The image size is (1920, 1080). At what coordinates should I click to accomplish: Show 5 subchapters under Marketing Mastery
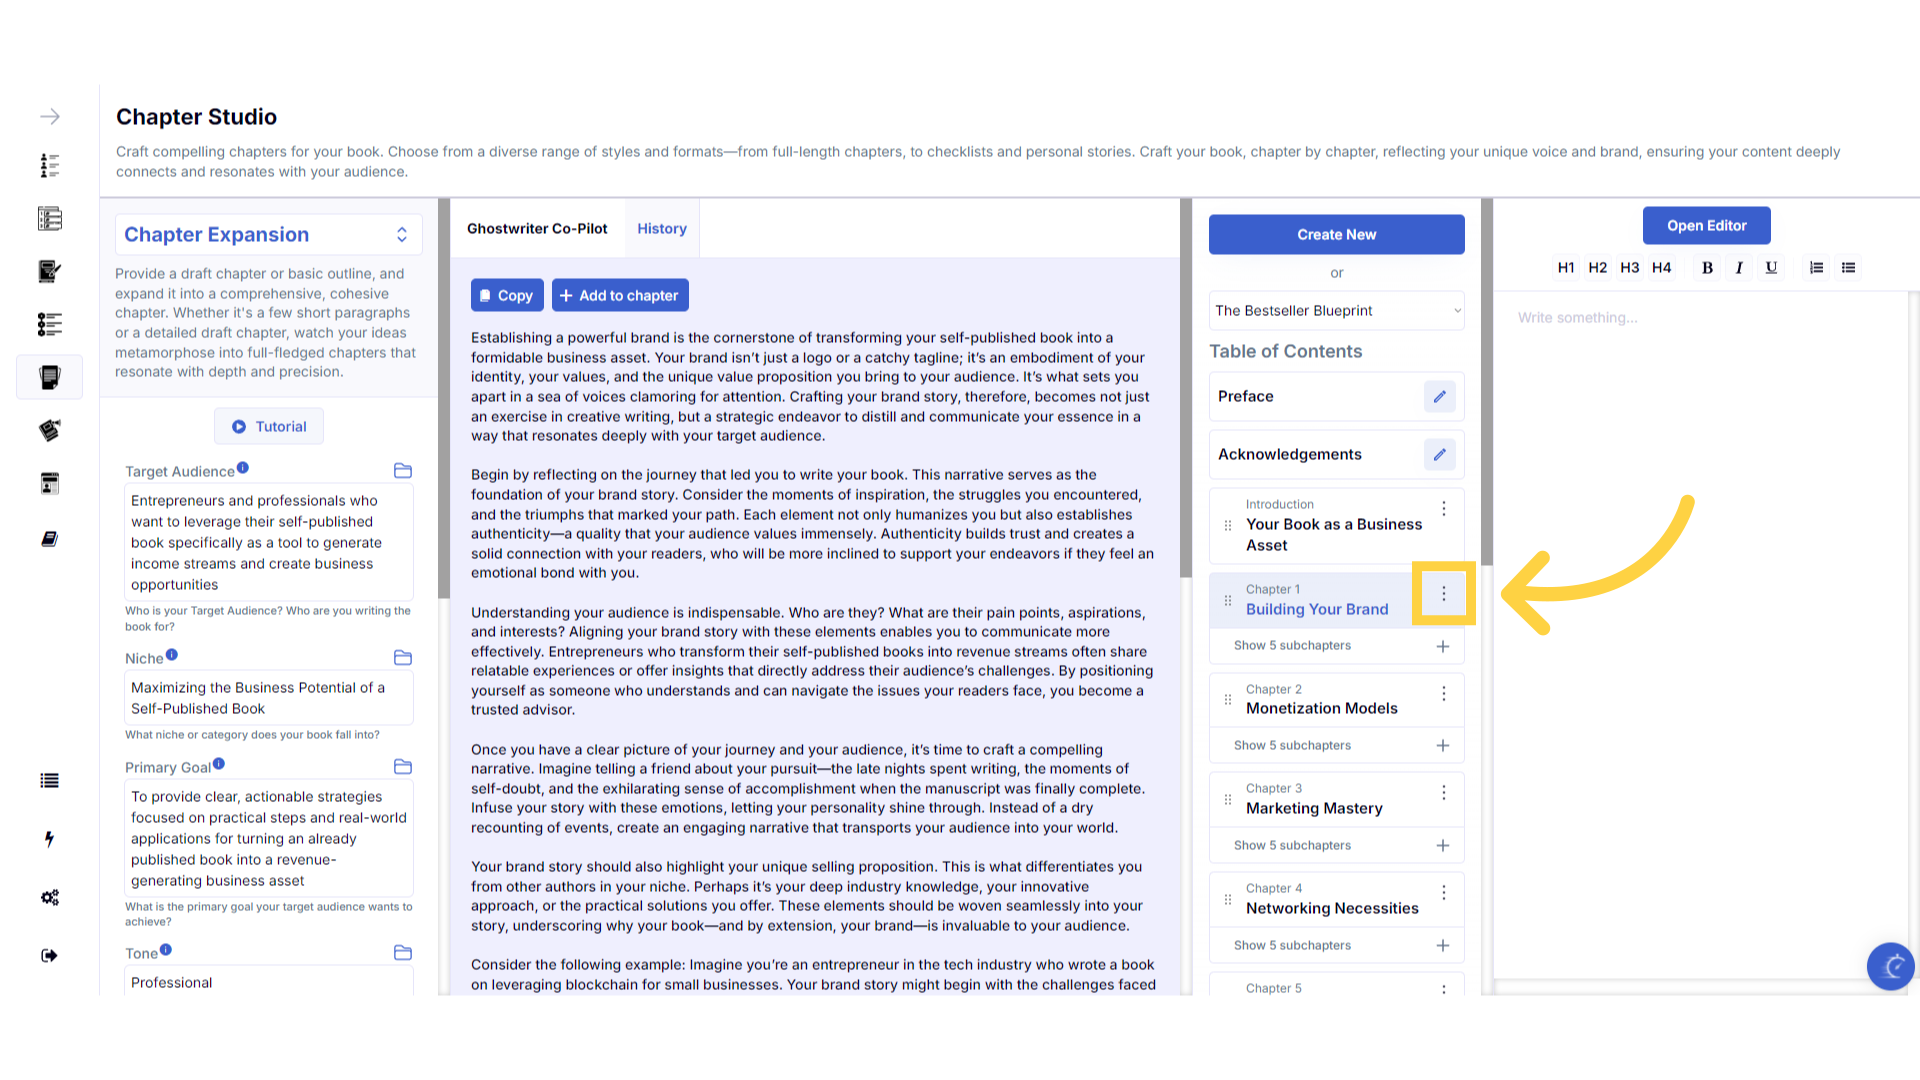(1292, 846)
